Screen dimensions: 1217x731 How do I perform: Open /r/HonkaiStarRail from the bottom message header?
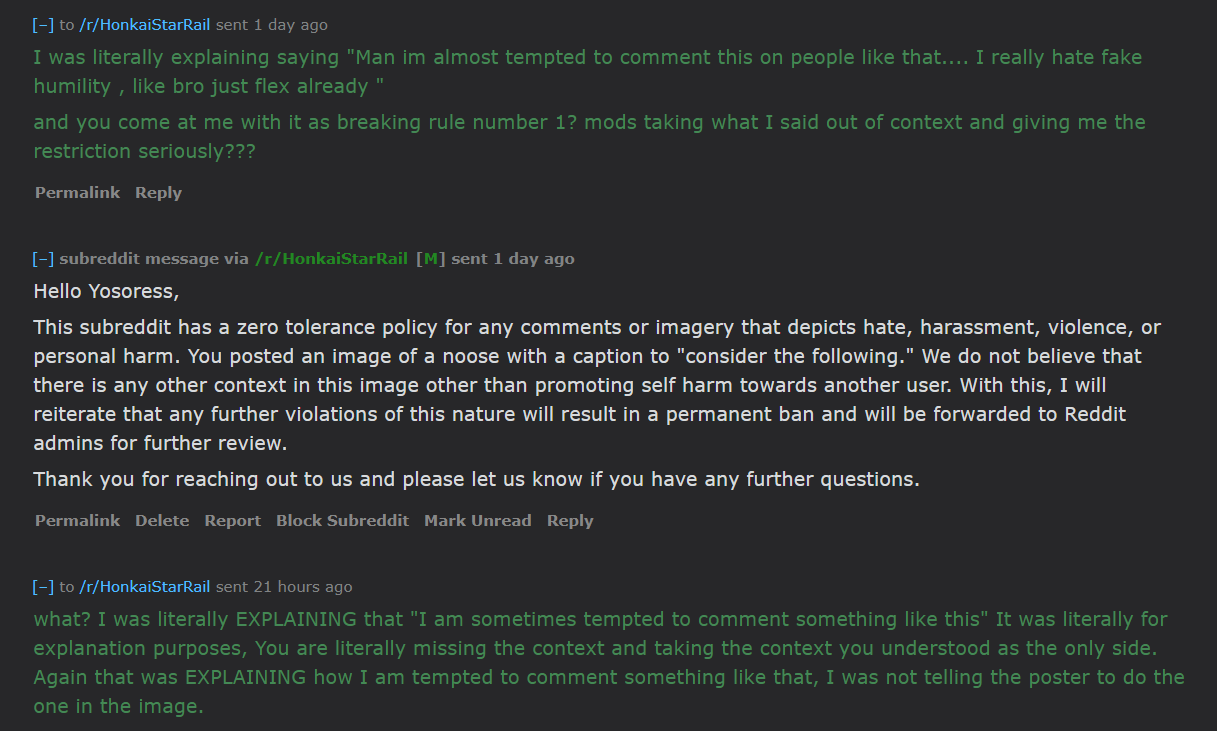[143, 586]
